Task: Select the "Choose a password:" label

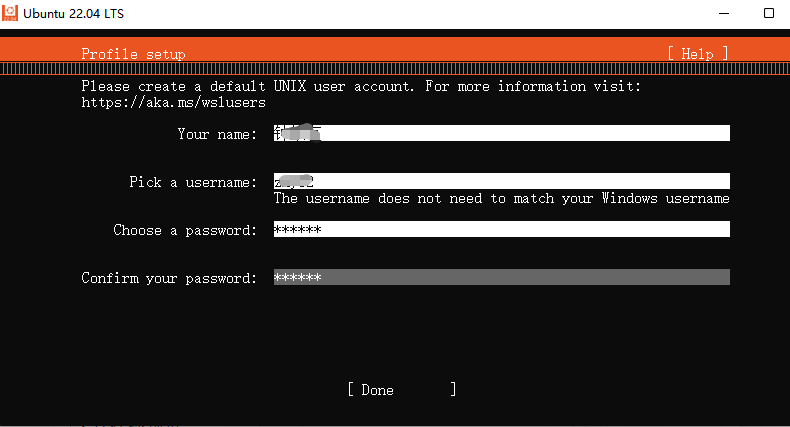Action: coord(185,230)
